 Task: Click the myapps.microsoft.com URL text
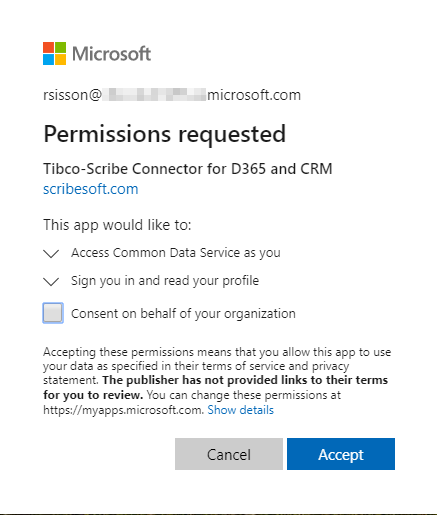(123, 410)
